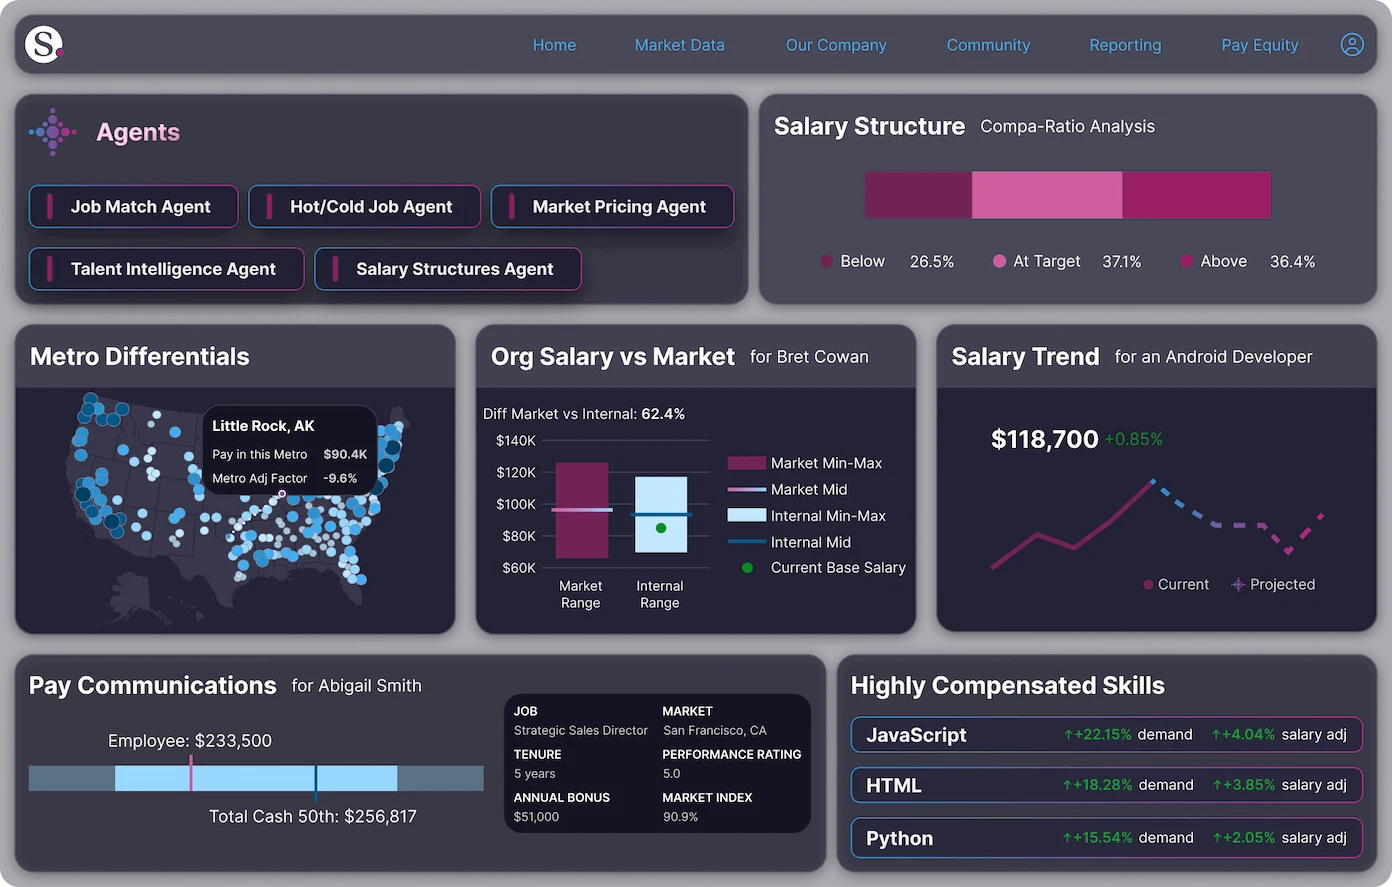Click the JavaScript demand up-arrow icon
Screen dimensions: 1392x887
pyautogui.click(x=1068, y=735)
